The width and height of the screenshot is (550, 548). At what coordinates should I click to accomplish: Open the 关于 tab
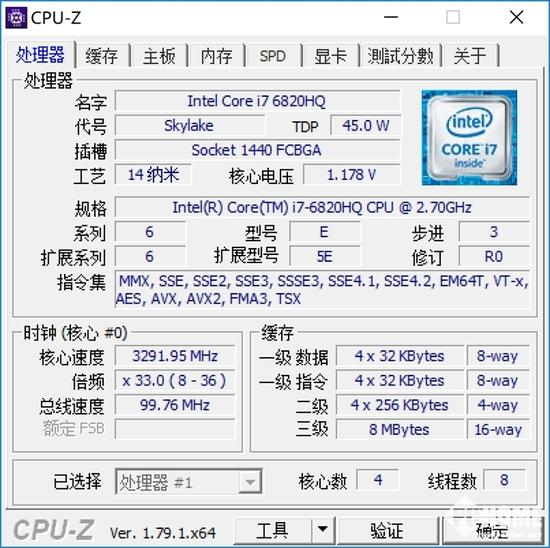point(471,56)
